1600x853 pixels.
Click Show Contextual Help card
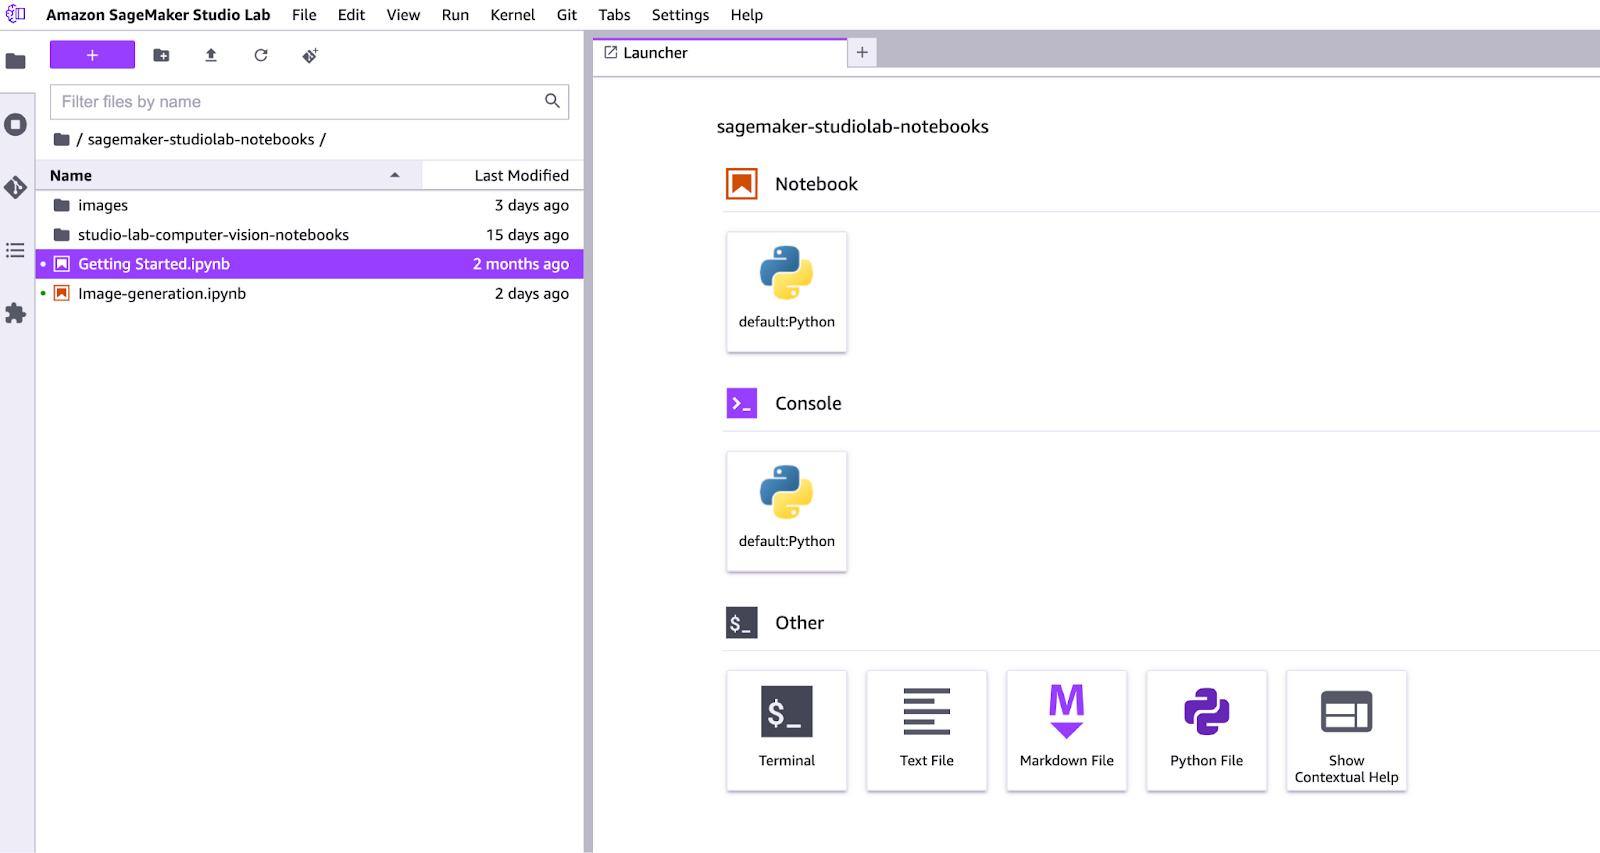1347,730
